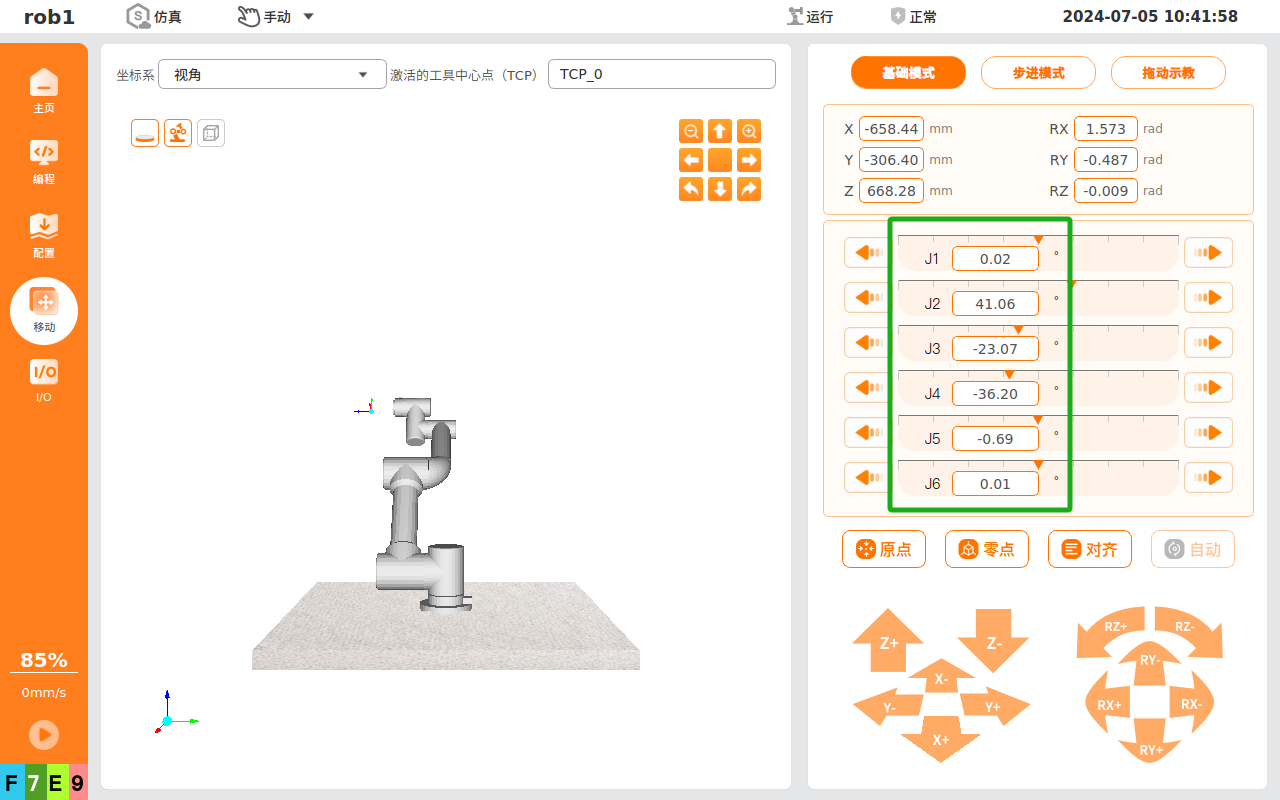The image size is (1280, 800).
Task: Click the 对齐 align button
Action: click(x=1090, y=549)
